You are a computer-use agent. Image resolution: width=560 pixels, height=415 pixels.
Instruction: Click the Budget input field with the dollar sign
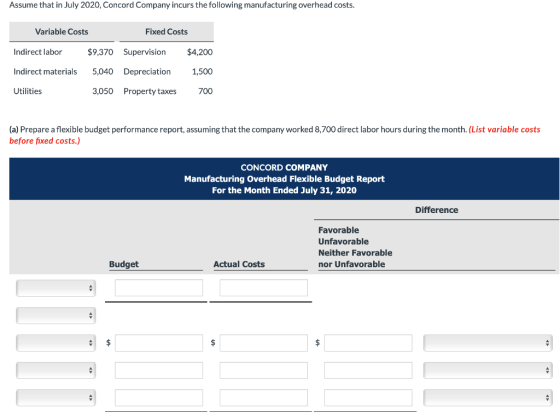pyautogui.click(x=159, y=343)
